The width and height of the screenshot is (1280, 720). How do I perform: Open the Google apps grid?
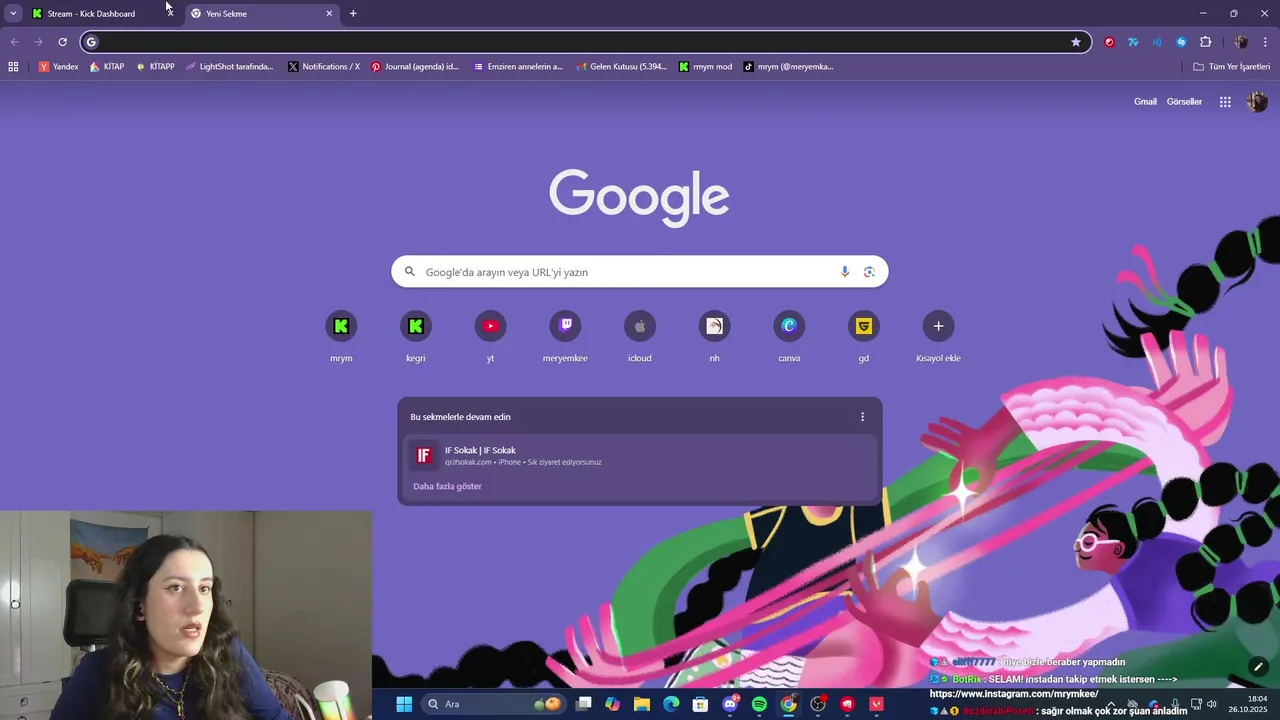pyautogui.click(x=1225, y=102)
